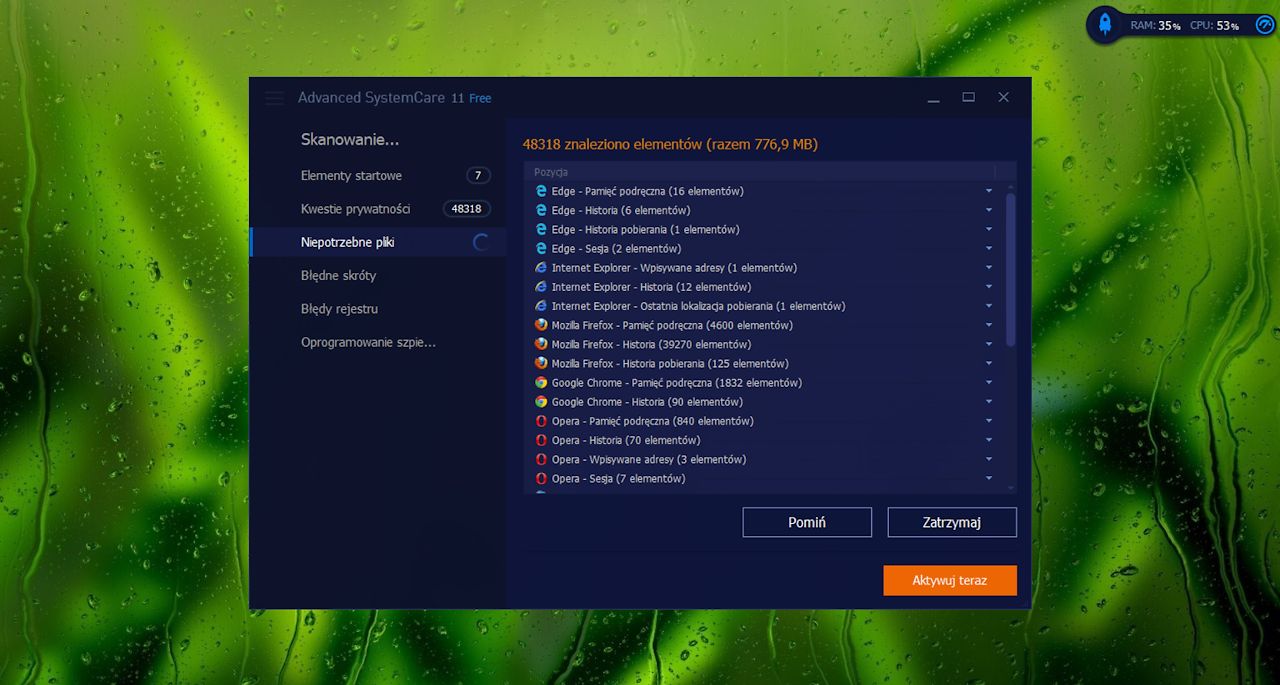Stop scanning with Zatrzymaj button

(952, 522)
